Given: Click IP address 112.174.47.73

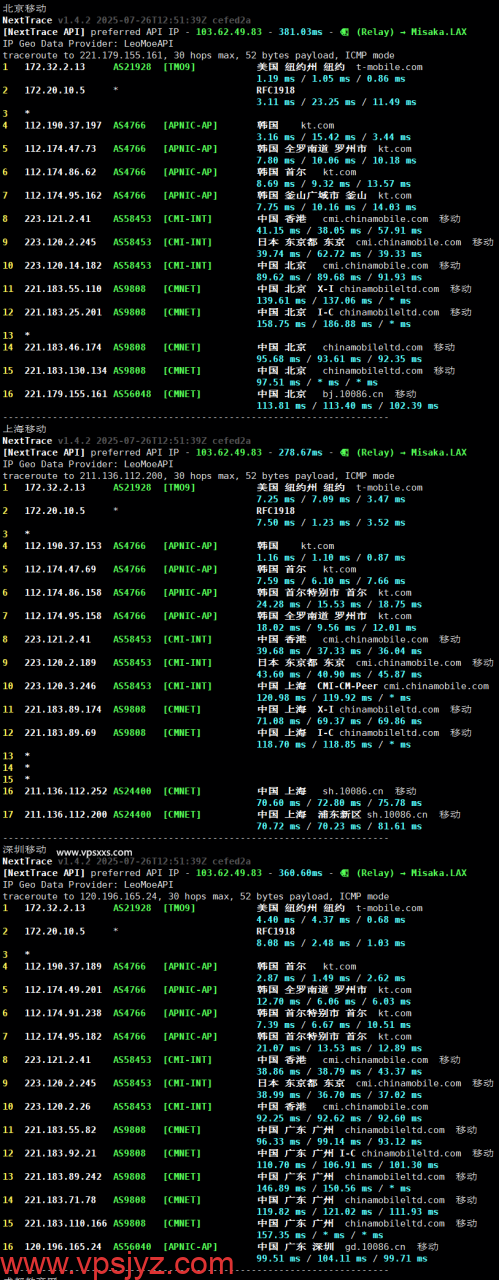Looking at the screenshot, I should (60, 148).
